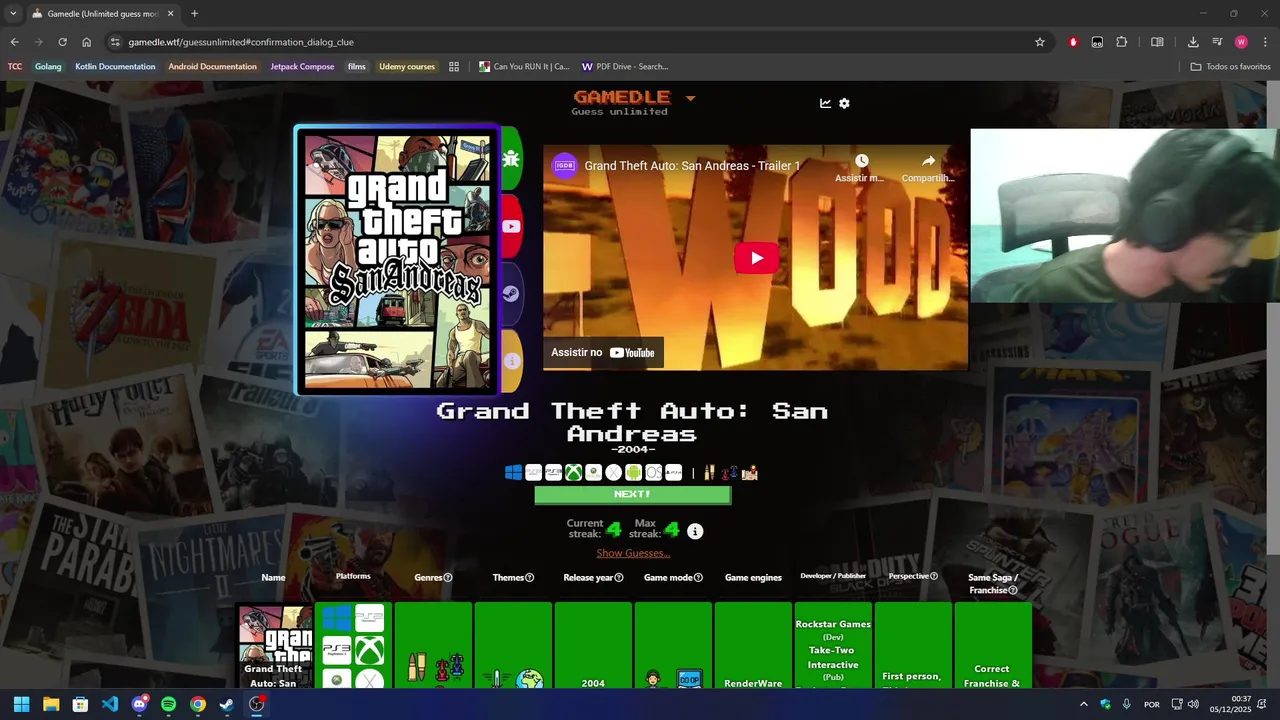Go back to the previous page
This screenshot has height=720, width=1280.
[x=14, y=42]
